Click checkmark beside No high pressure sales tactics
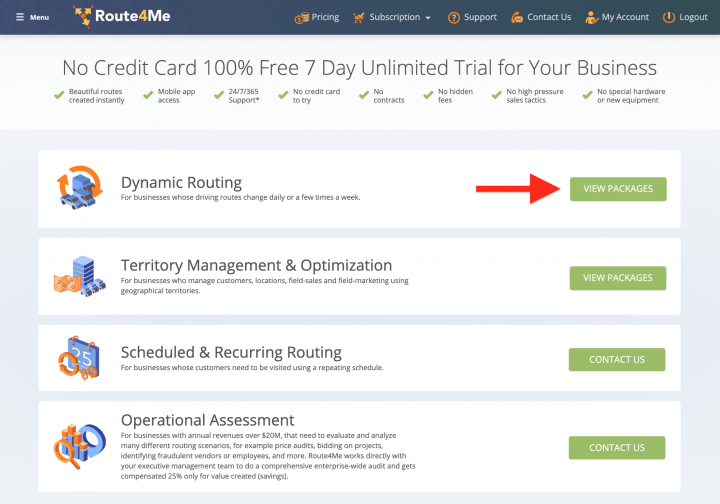Viewport: 720px width, 504px height. (x=496, y=95)
